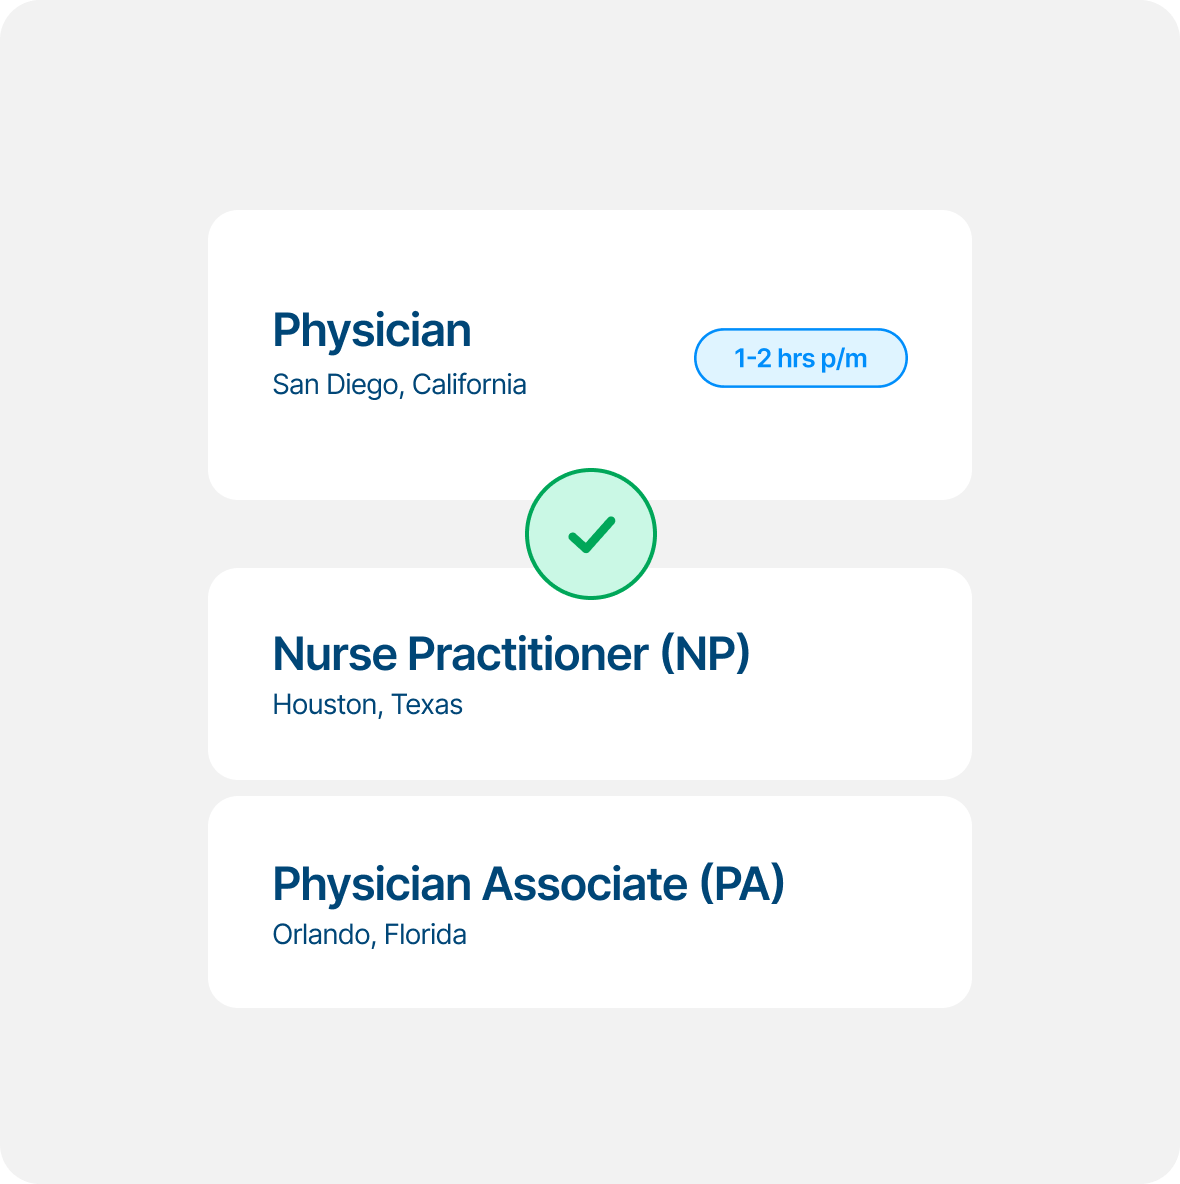Click the word California in Physician card
This screenshot has width=1180, height=1184.
point(469,385)
